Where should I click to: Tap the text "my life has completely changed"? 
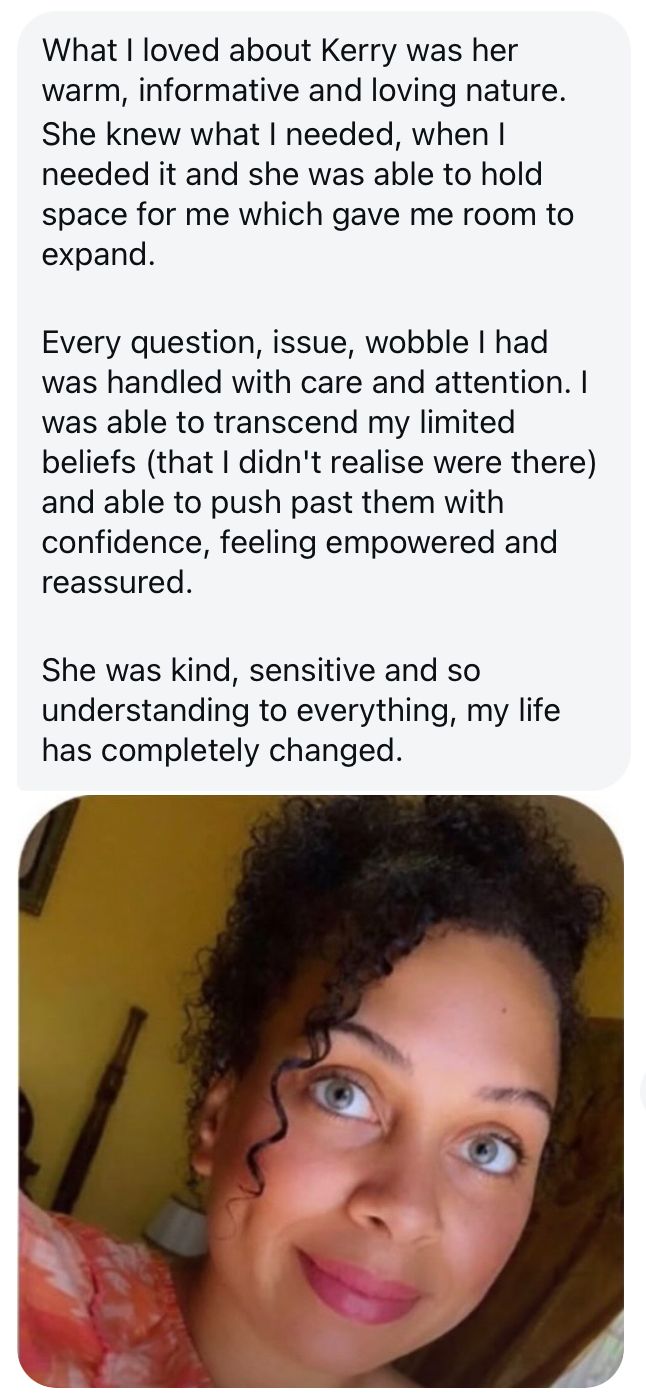(x=301, y=730)
